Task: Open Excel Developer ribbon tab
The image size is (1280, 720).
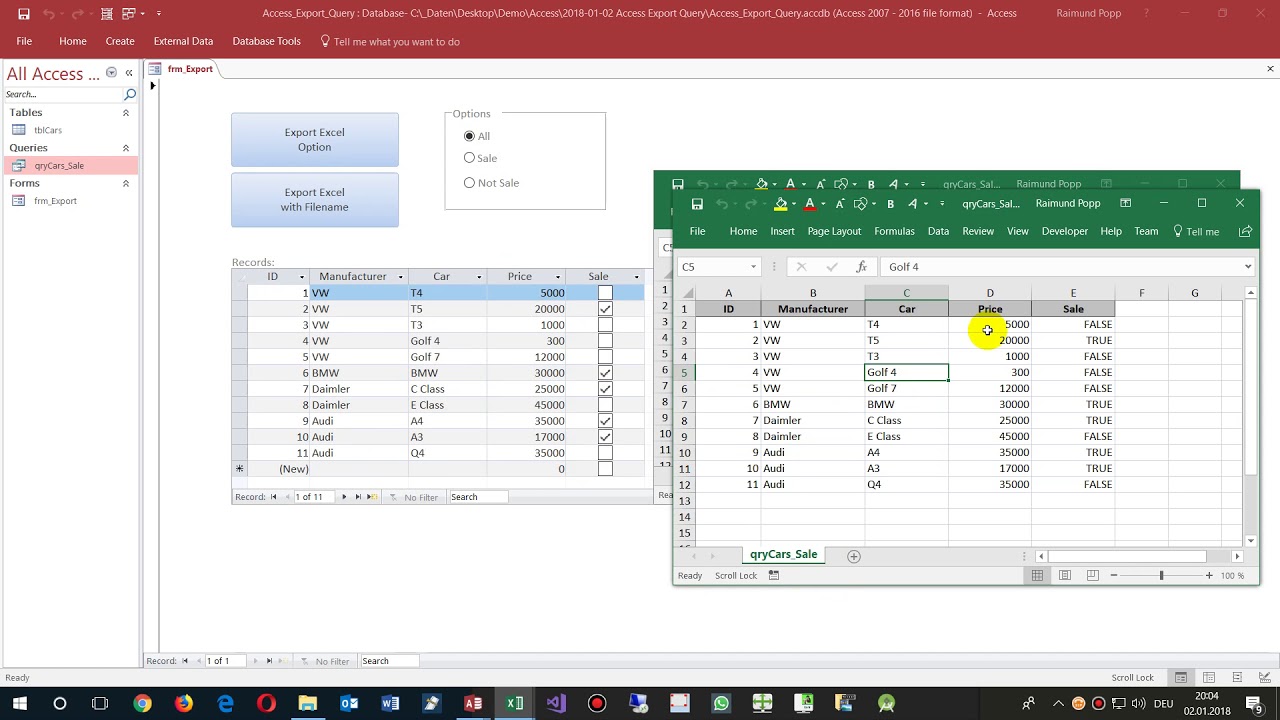Action: tap(1064, 231)
